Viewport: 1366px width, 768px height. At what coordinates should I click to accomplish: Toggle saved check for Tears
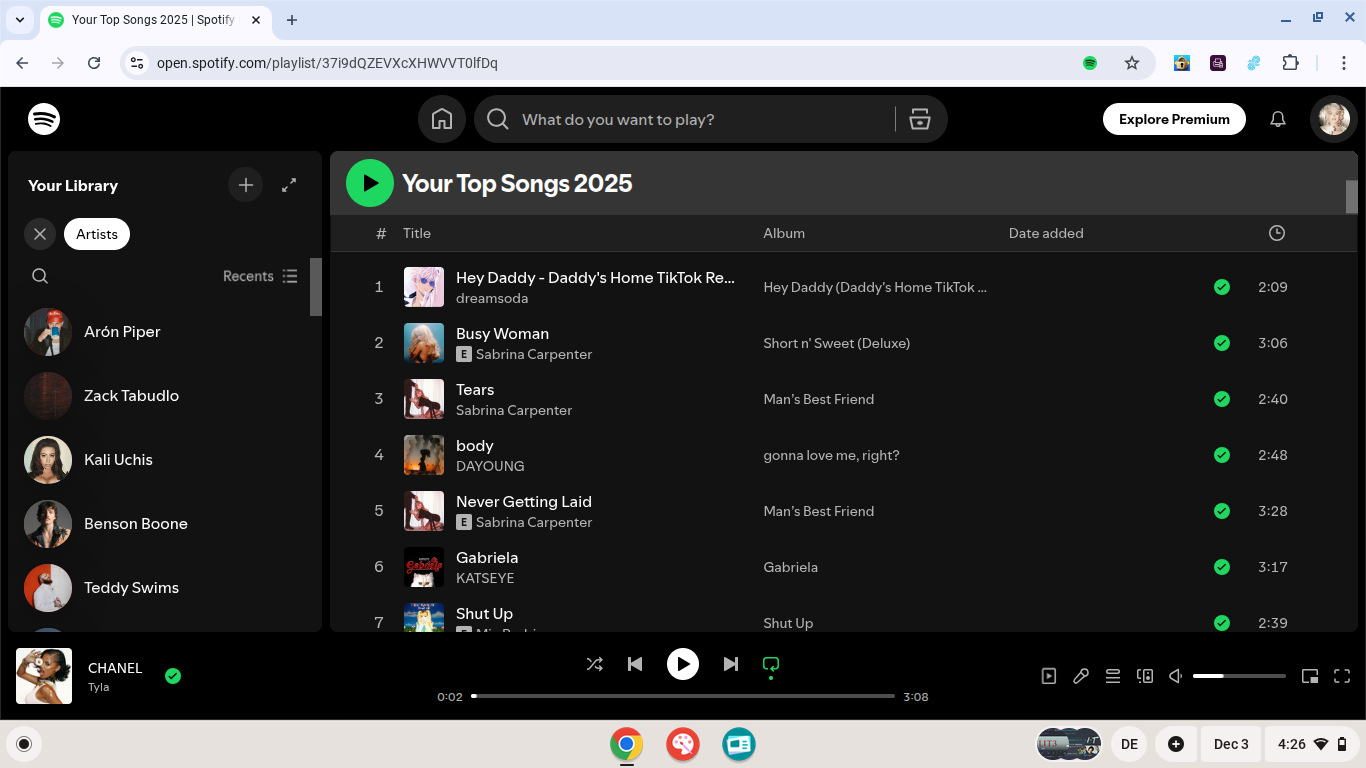coord(1221,399)
